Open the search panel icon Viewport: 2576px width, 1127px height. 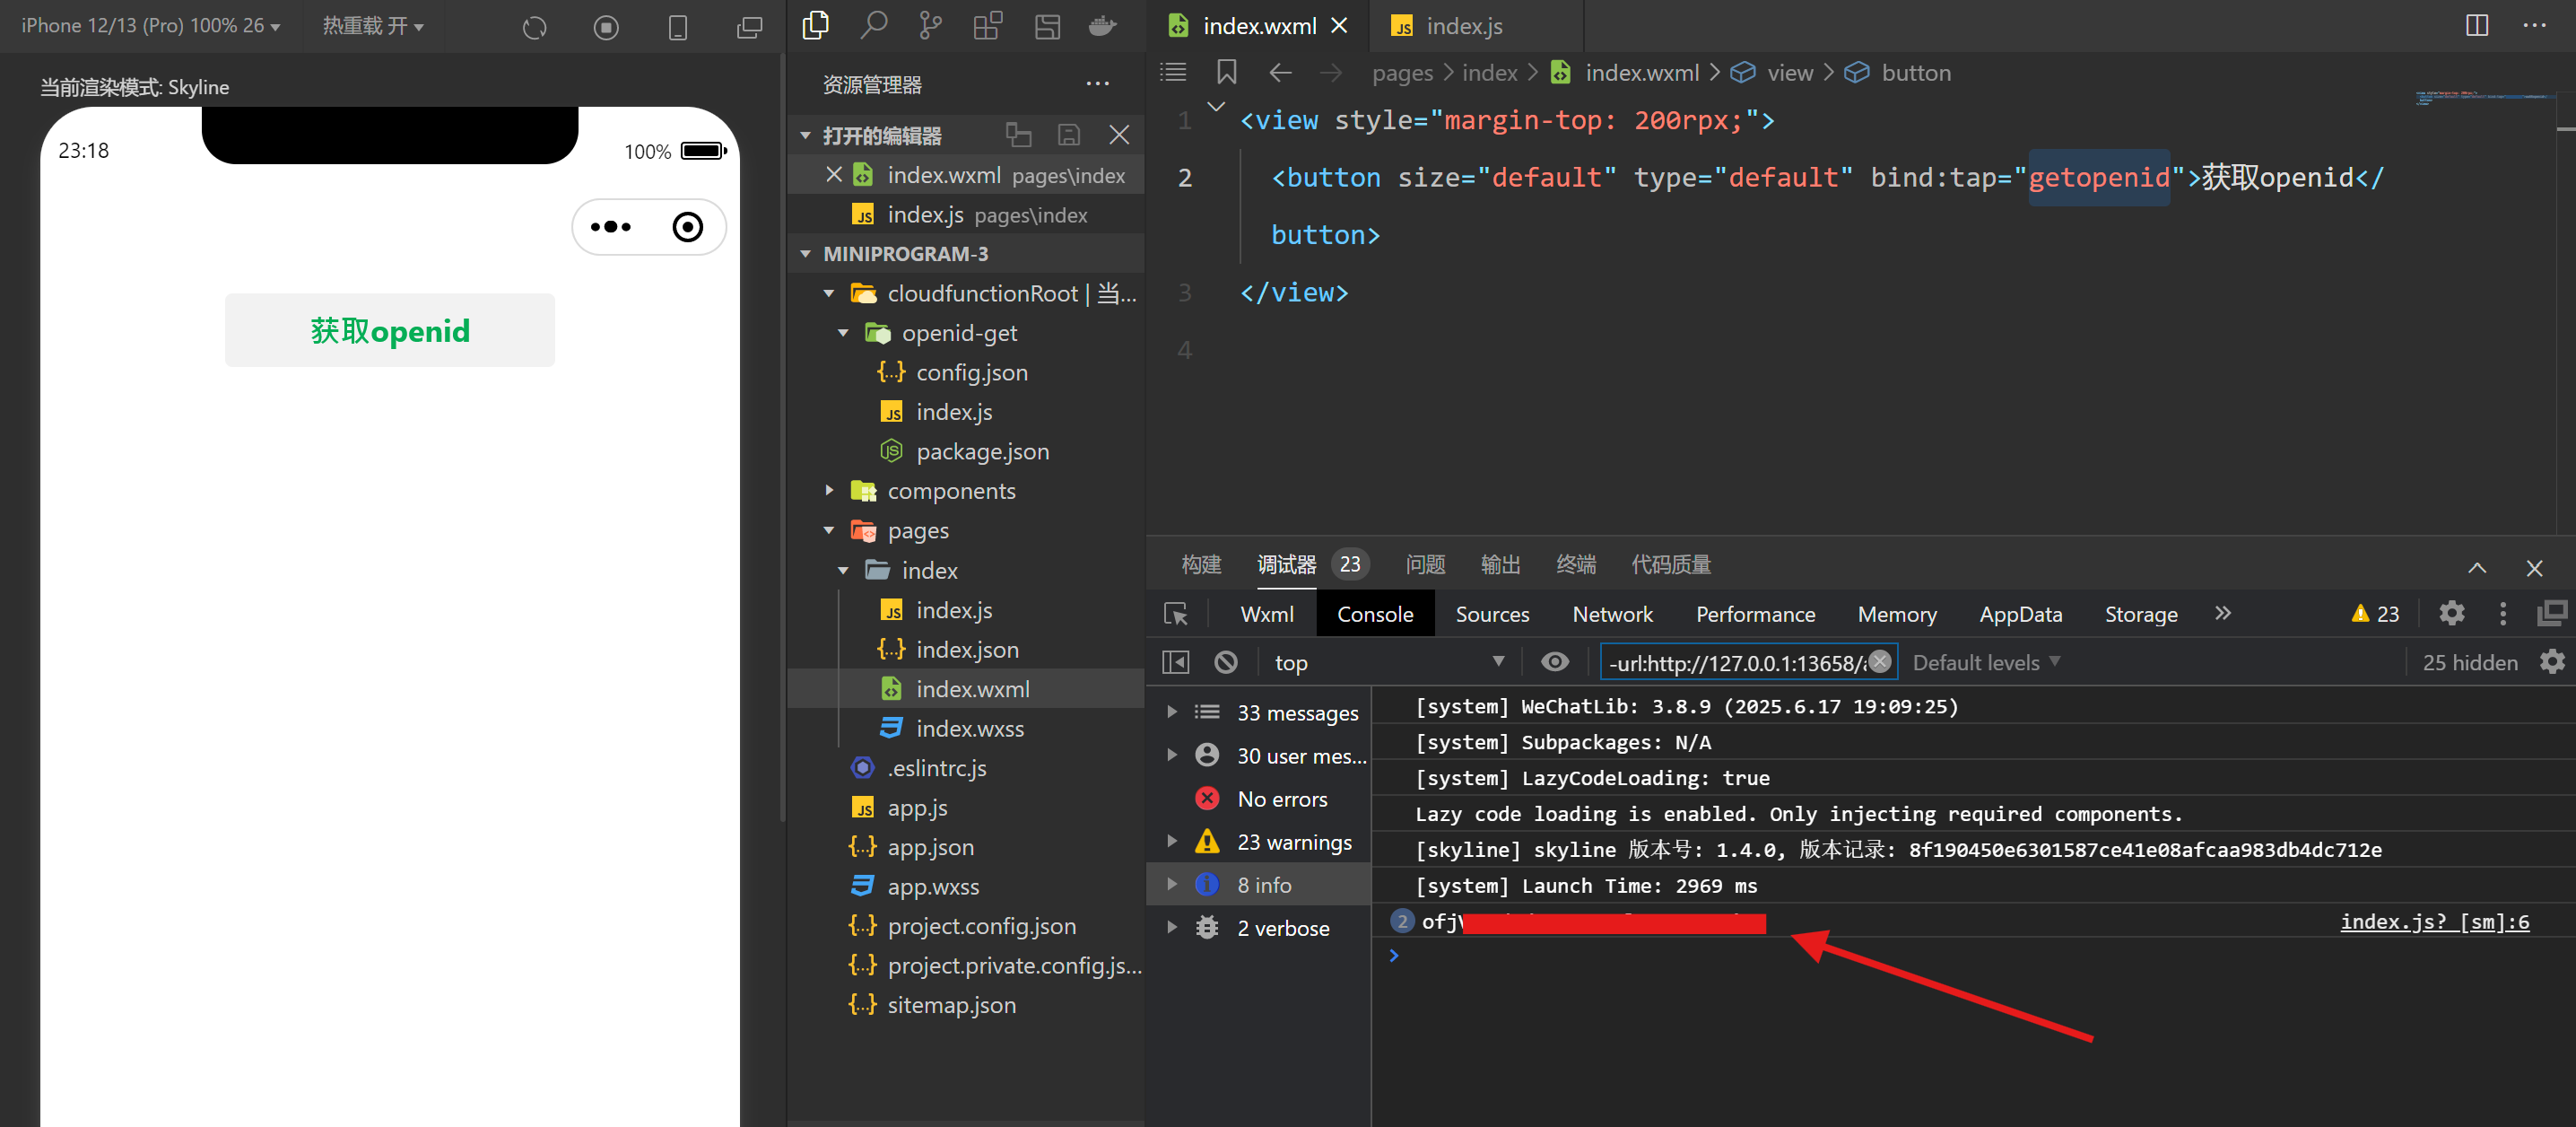pyautogui.click(x=873, y=26)
